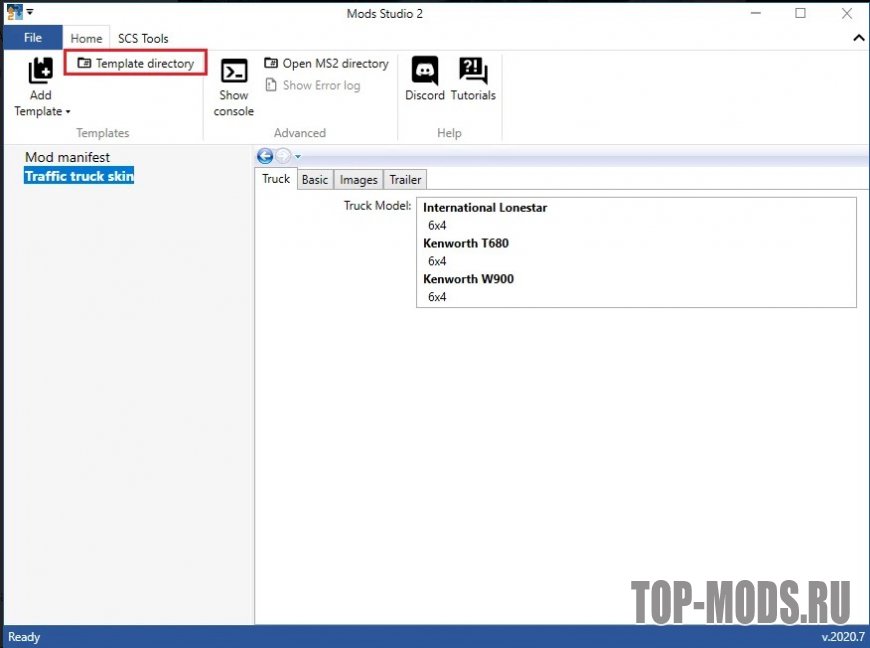
Task: Open the quick access toolbar dropdown
Action: 30,13
